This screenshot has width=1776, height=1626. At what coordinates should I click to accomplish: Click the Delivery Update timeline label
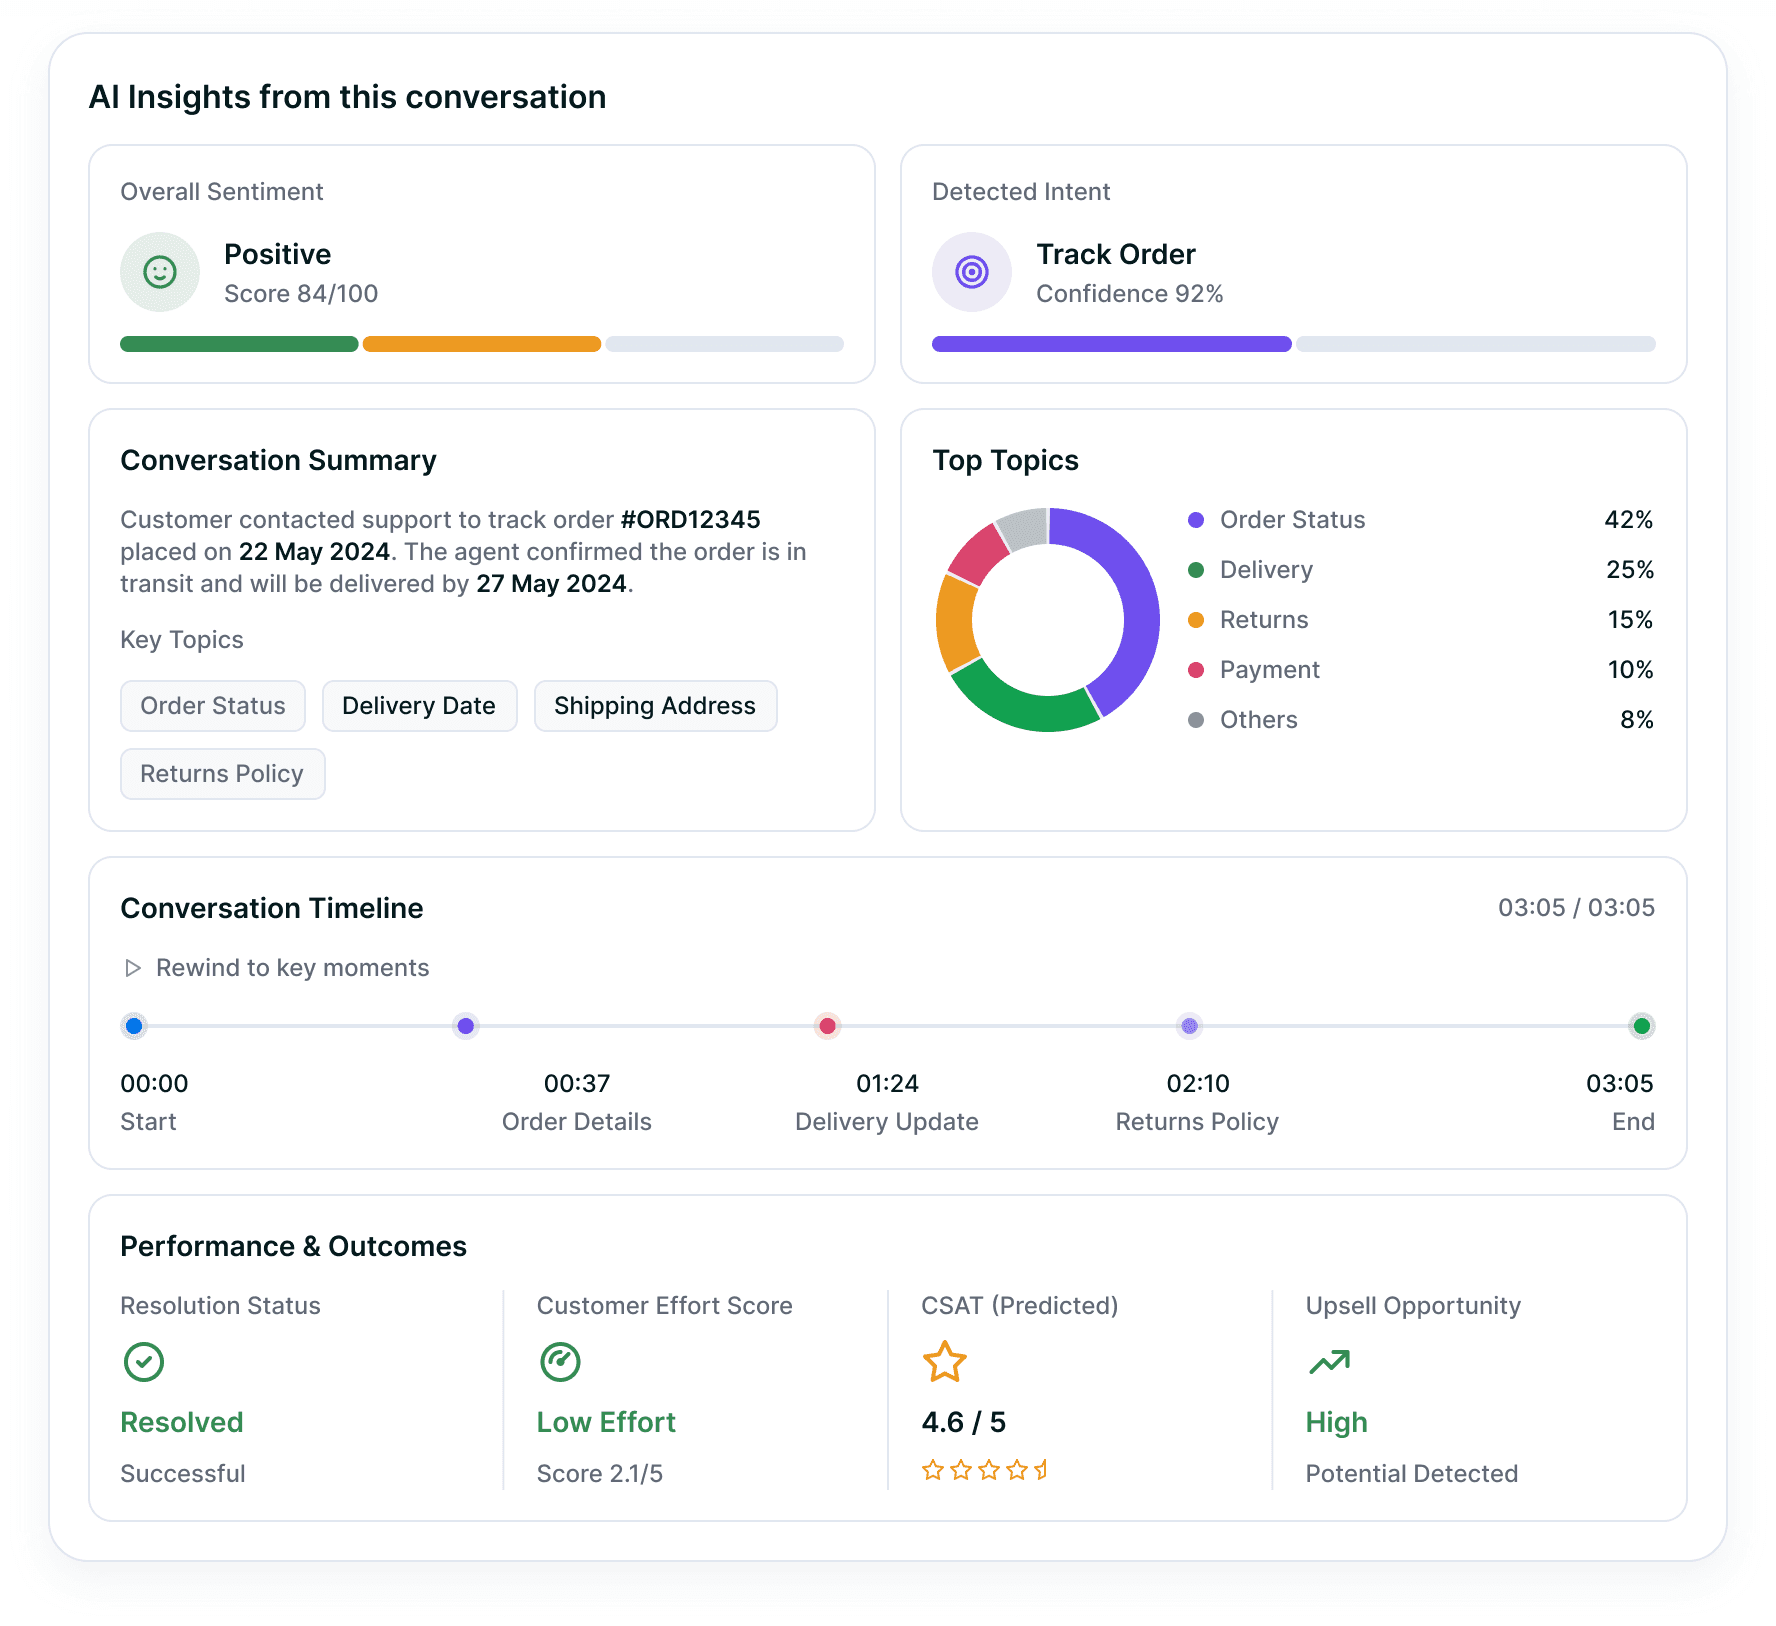pyautogui.click(x=887, y=1122)
